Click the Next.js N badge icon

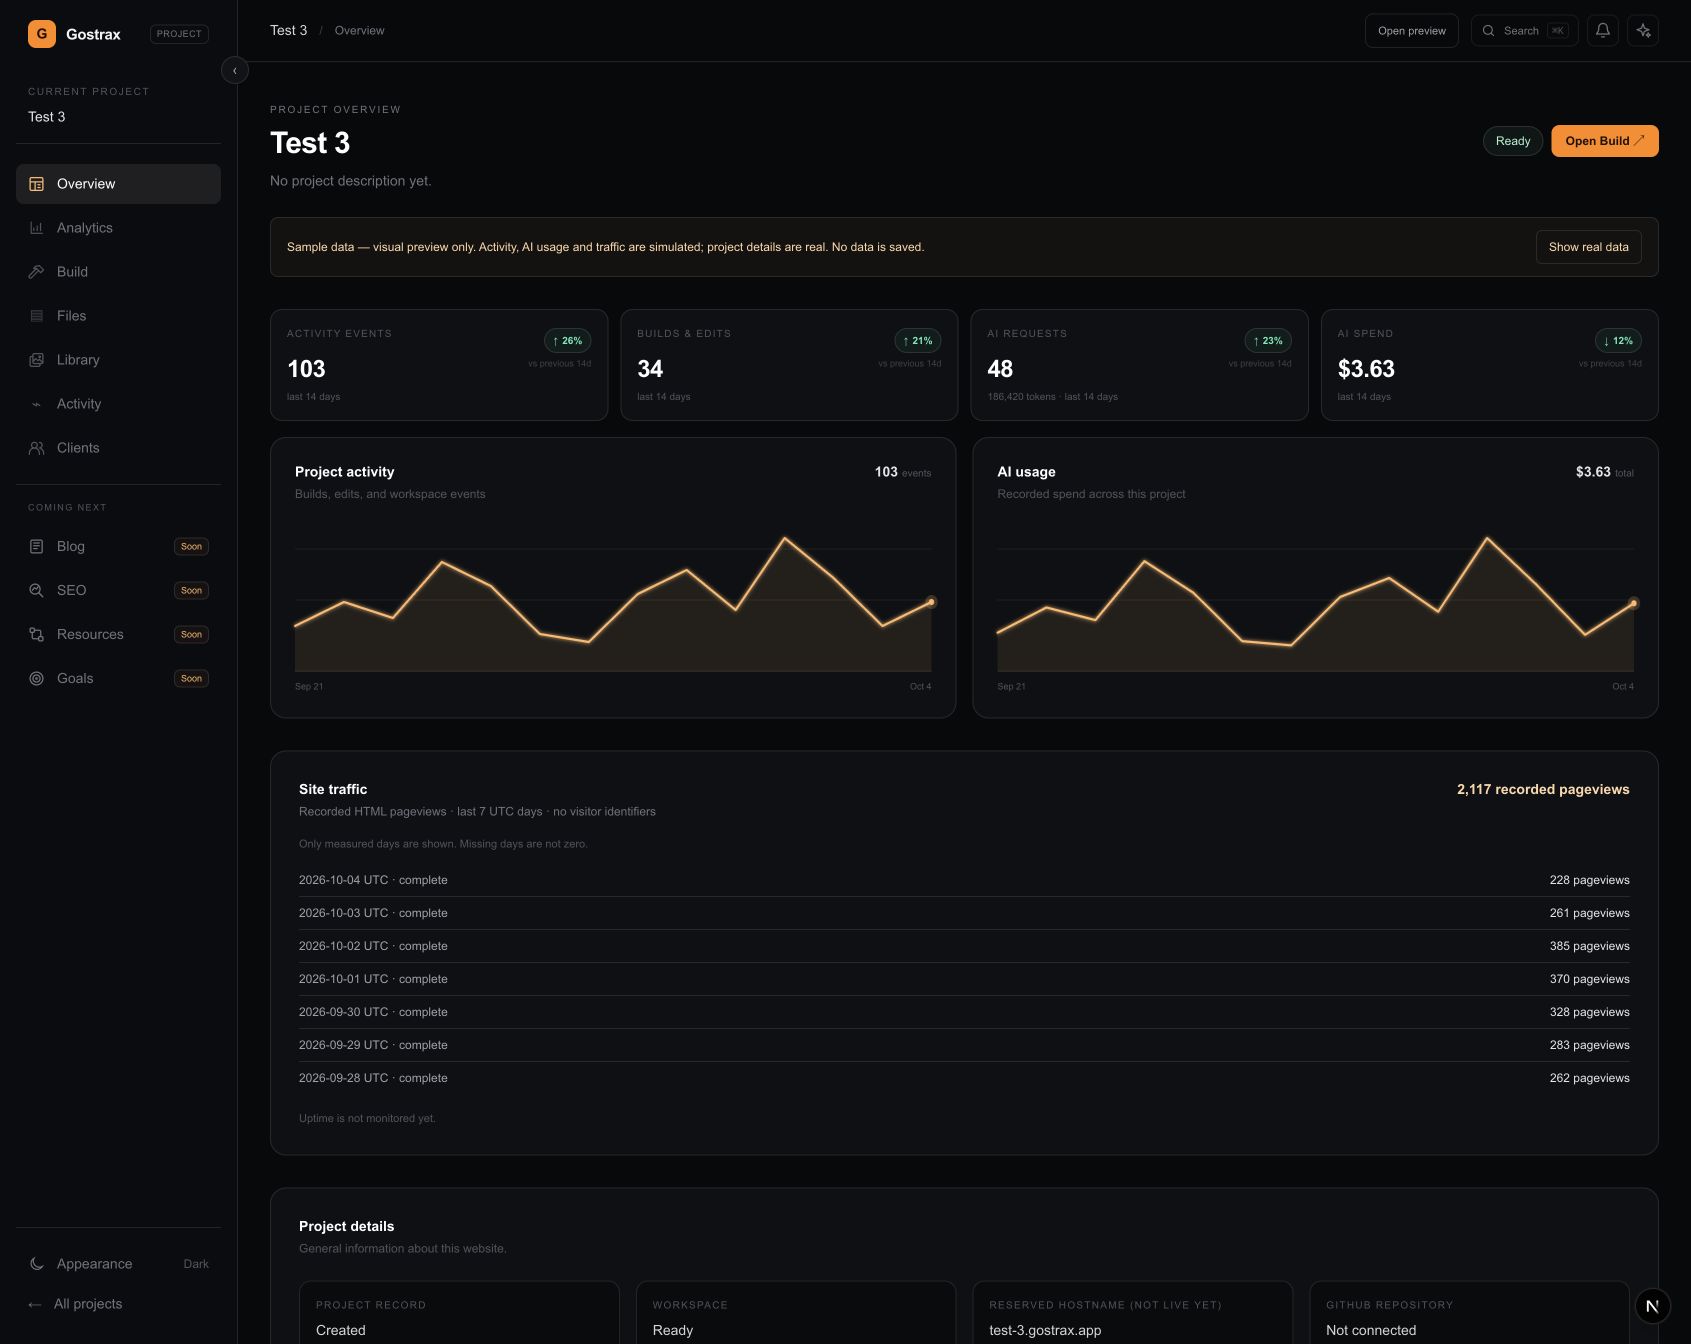coord(1652,1306)
